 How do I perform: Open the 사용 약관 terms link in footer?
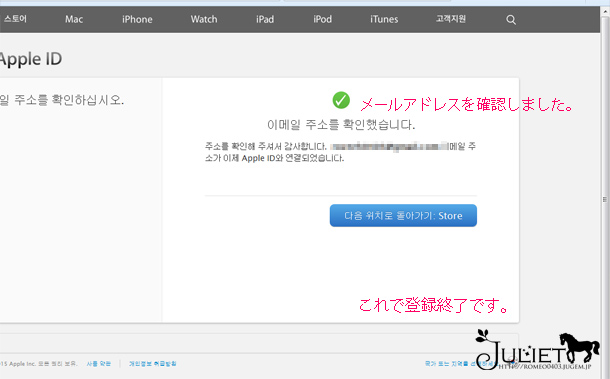coord(98,363)
